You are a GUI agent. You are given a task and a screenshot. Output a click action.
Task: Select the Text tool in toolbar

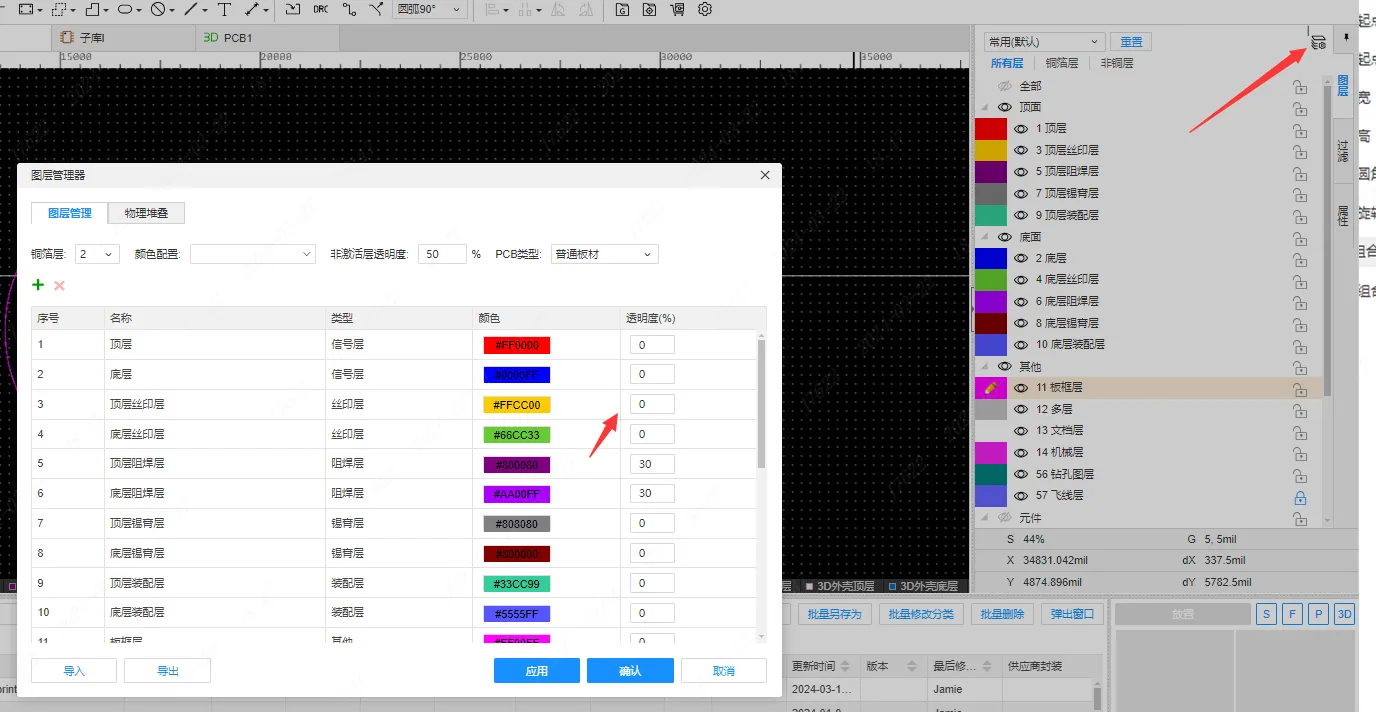(x=224, y=9)
